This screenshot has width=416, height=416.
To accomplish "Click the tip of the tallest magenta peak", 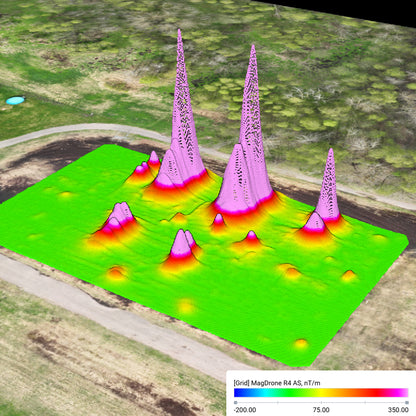I will [179, 31].
